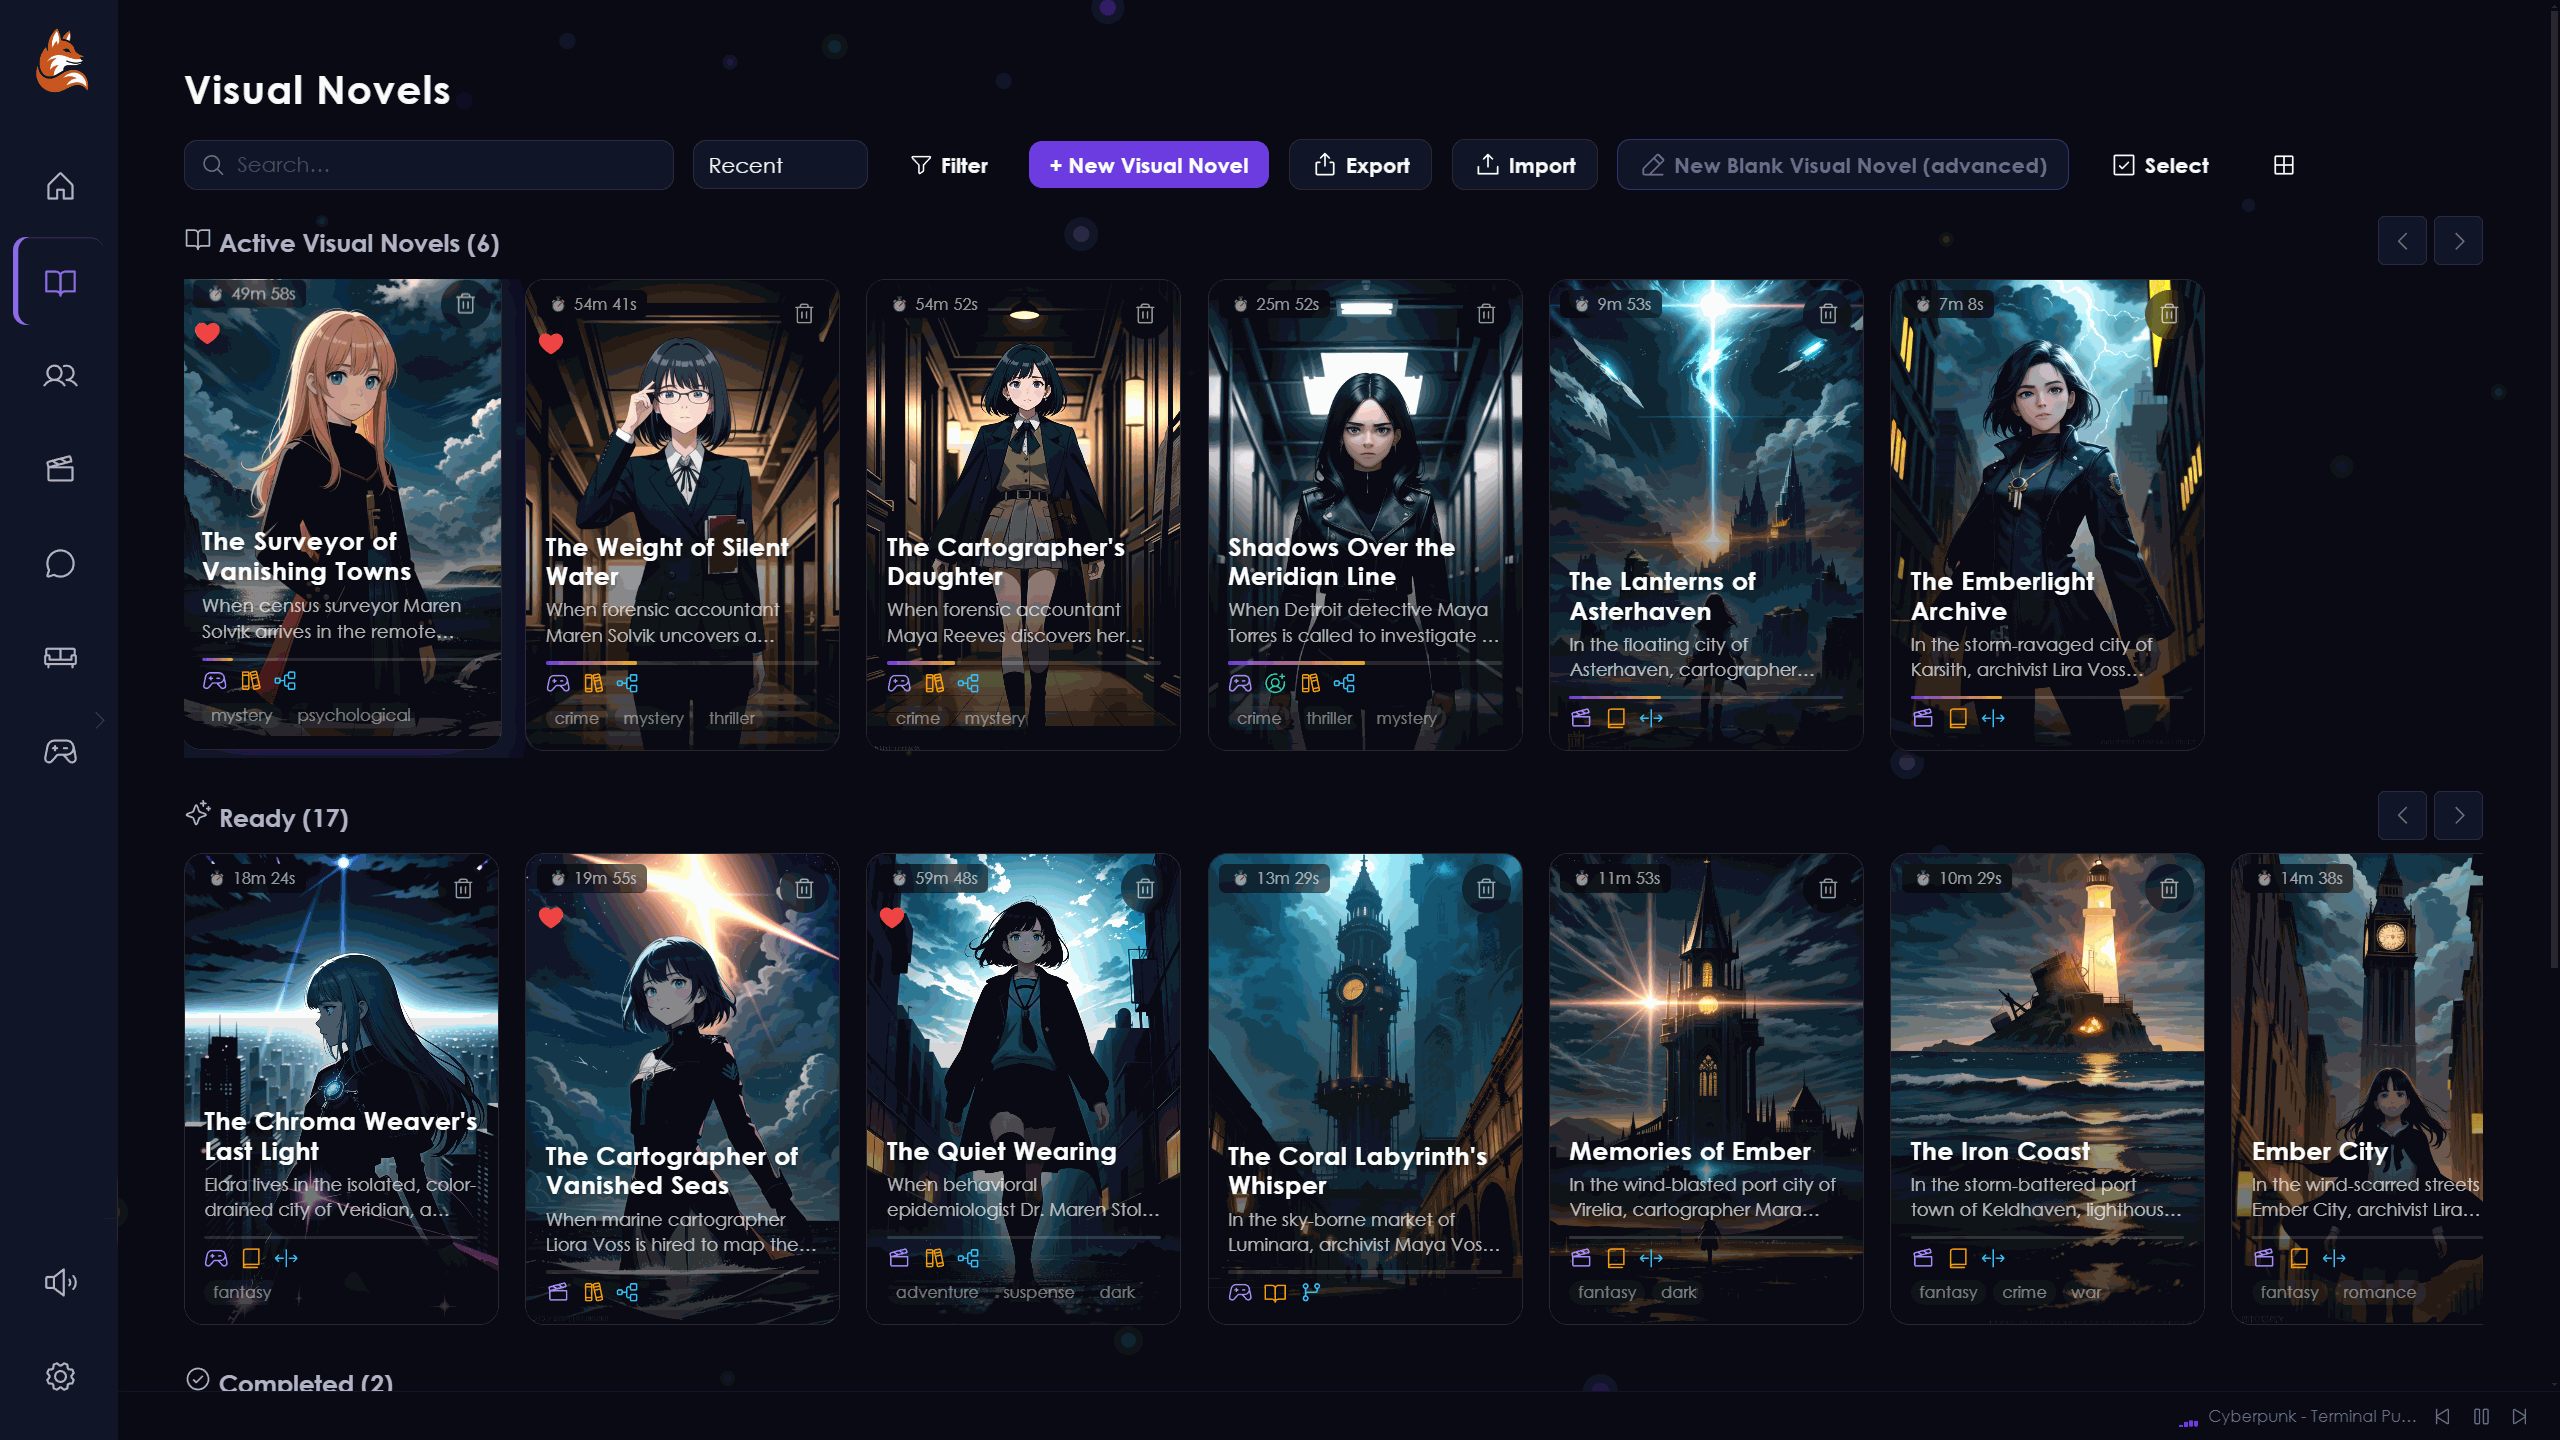The image size is (2560, 1440).
Task: Click the Export button
Action: click(x=1360, y=165)
